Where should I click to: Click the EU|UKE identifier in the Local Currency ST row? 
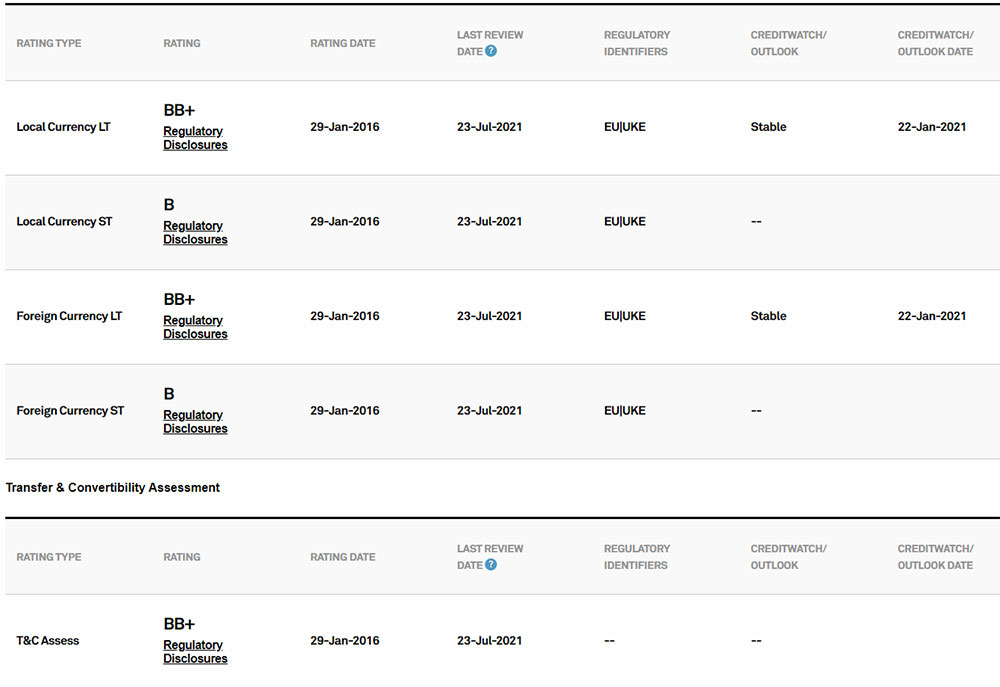point(625,222)
